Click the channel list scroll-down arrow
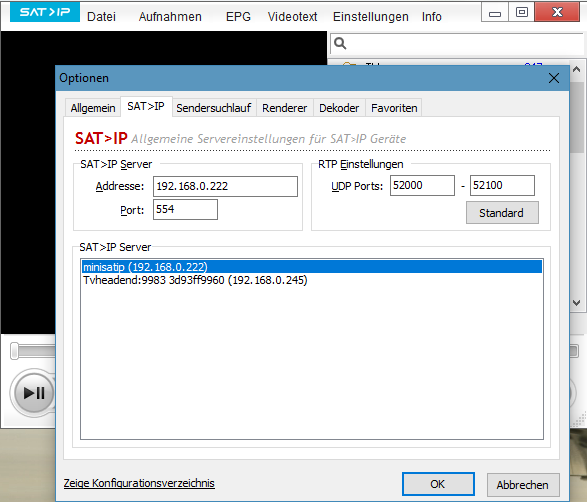The width and height of the screenshot is (587, 502). [577, 302]
